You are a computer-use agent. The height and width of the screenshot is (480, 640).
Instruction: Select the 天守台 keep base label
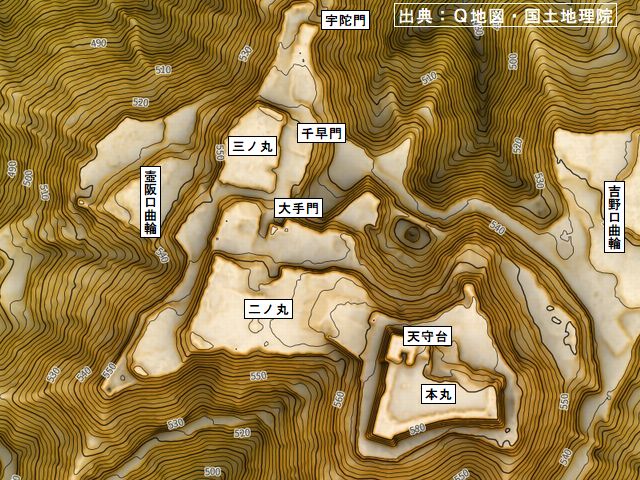coord(427,335)
